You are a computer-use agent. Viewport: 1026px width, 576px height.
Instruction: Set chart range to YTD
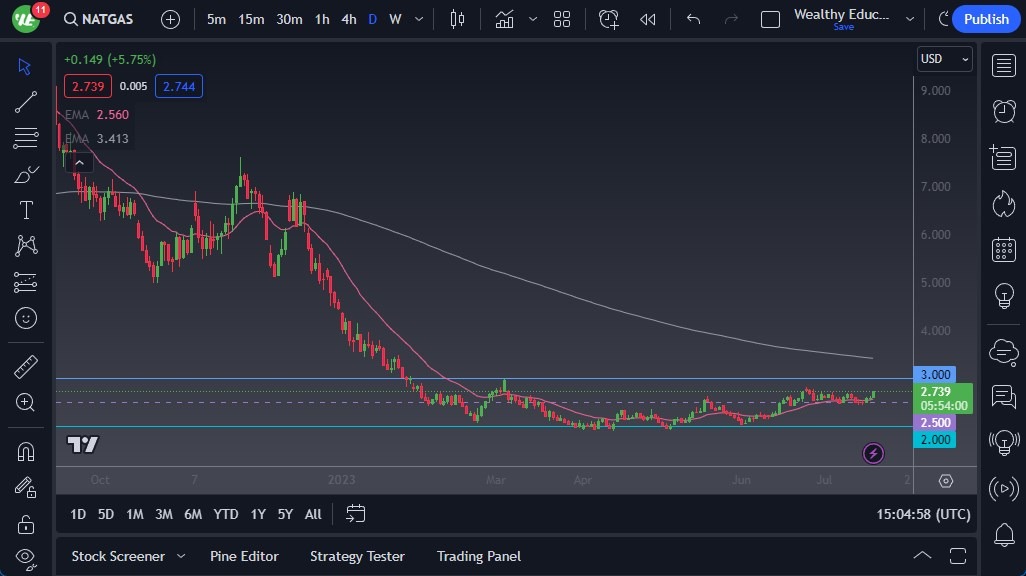pos(226,514)
